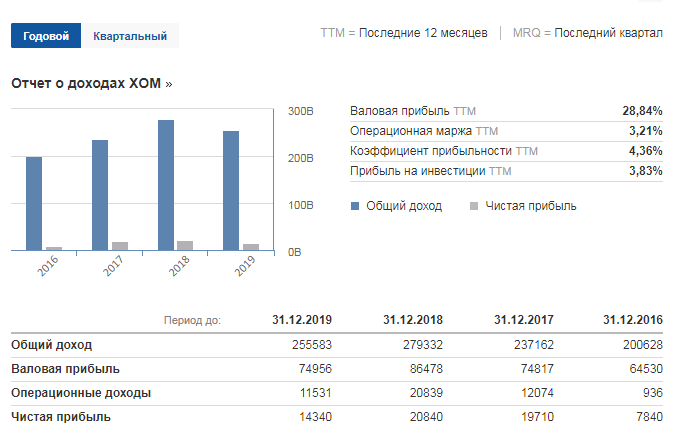674x434 pixels.
Task: Click the 936 operating income cell
Action: pyautogui.click(x=653, y=393)
